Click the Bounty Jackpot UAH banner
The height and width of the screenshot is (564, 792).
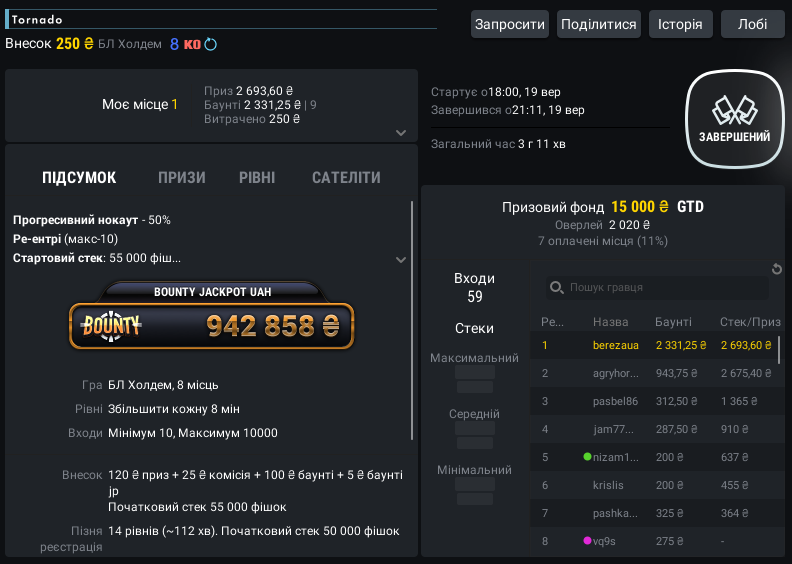tap(212, 316)
